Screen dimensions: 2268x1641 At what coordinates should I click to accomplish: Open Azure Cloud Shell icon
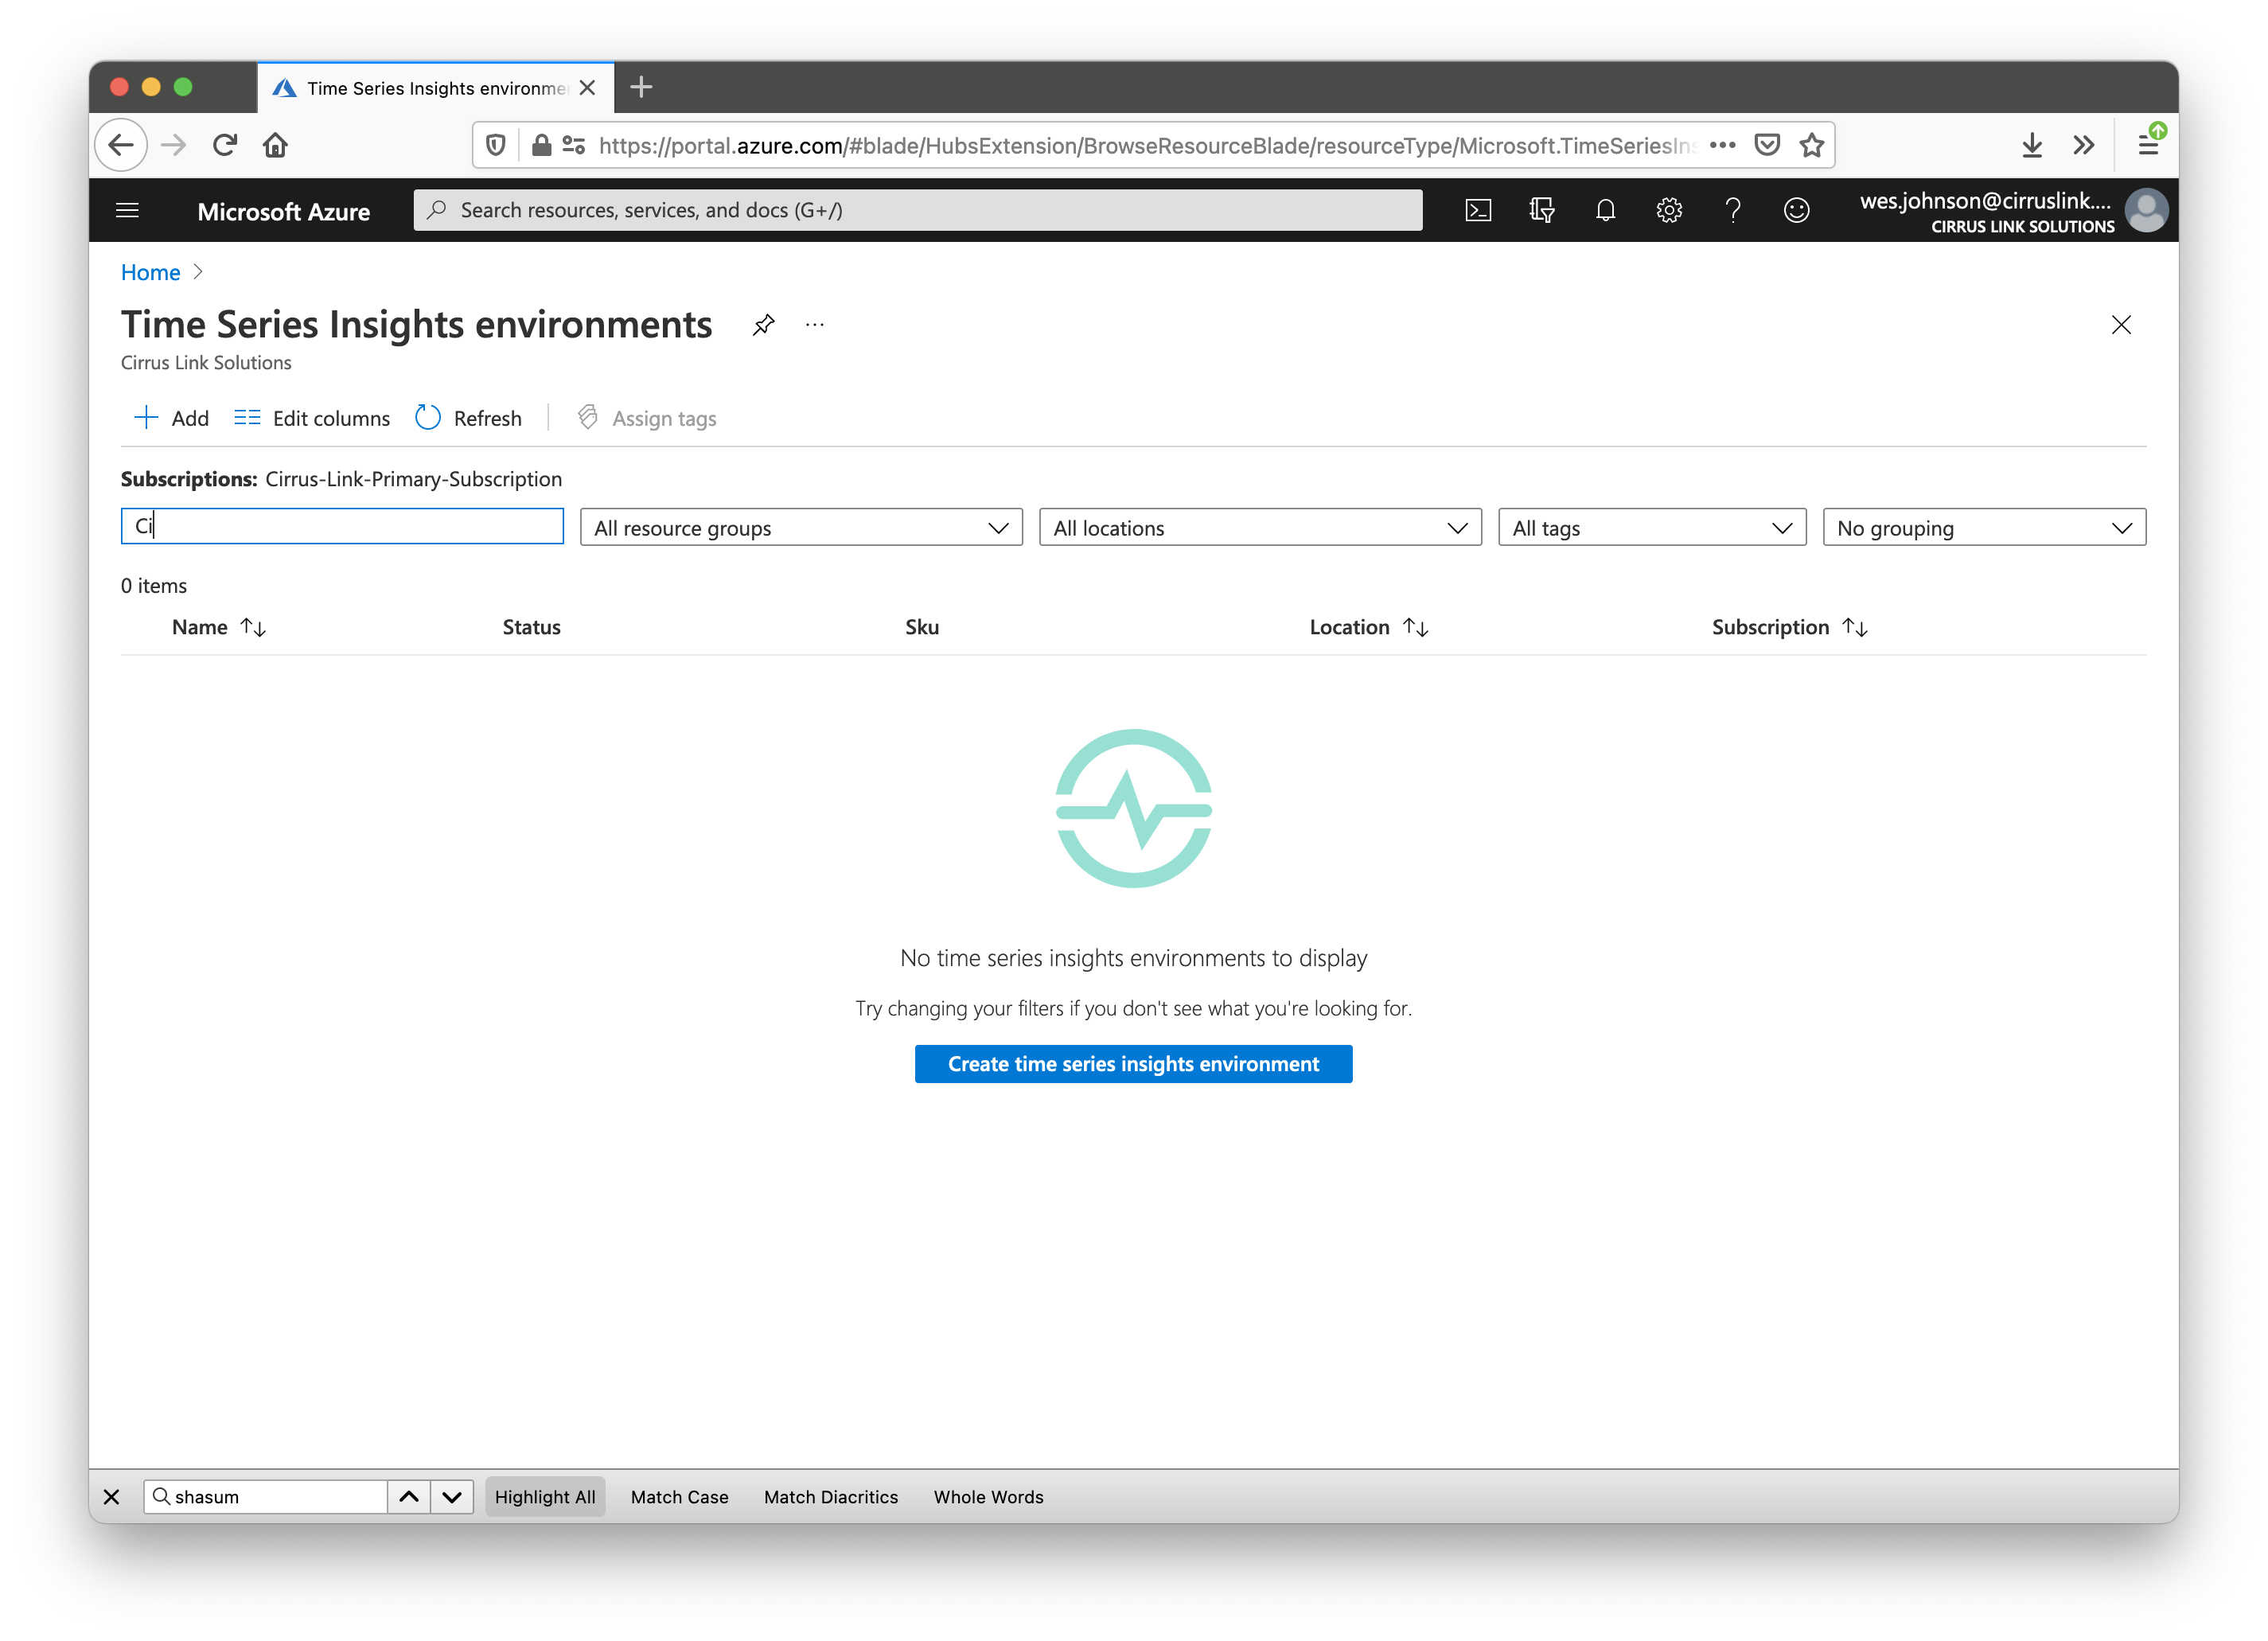coord(1478,210)
